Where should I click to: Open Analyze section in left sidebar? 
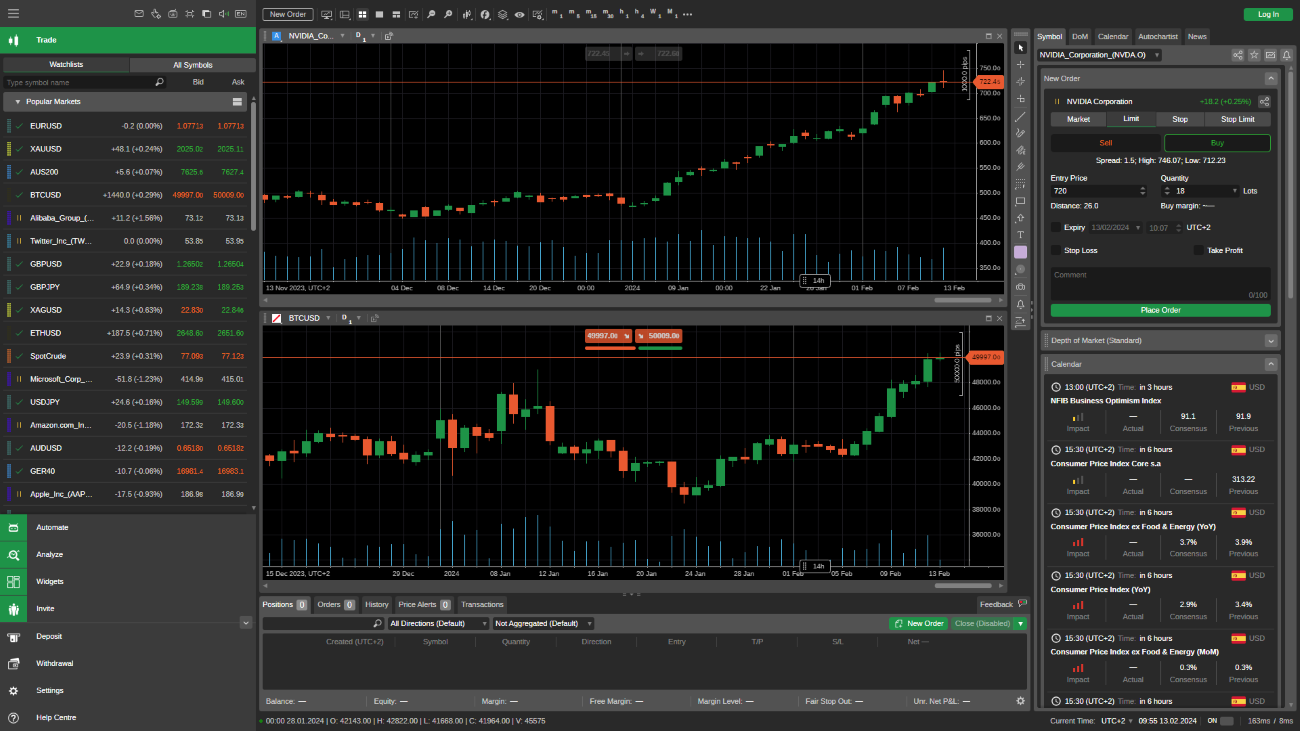pyautogui.click(x=49, y=554)
